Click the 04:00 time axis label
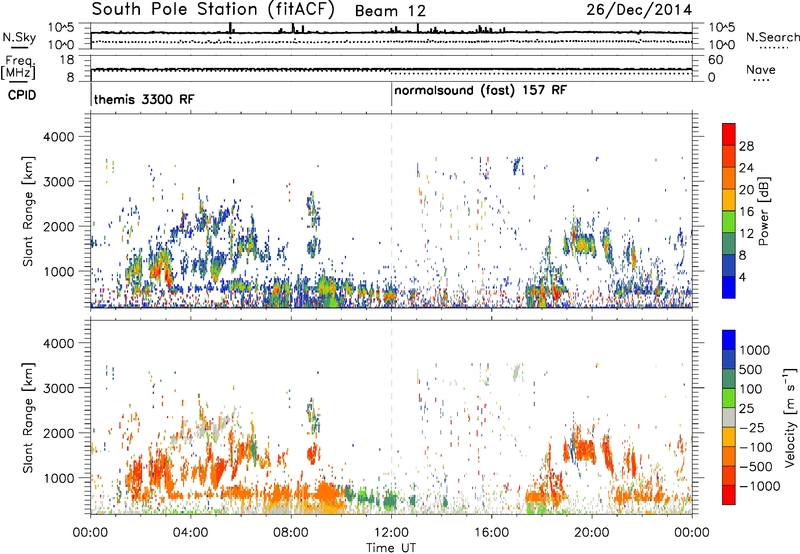The image size is (800, 554). tap(190, 532)
